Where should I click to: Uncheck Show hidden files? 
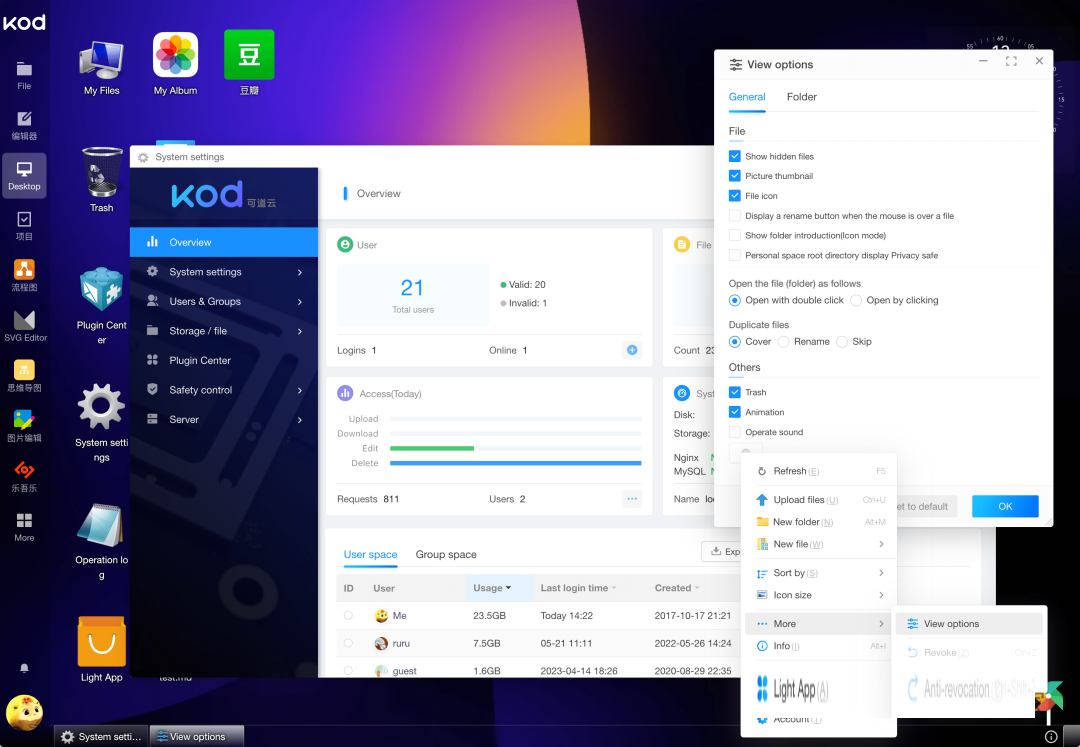tap(735, 156)
